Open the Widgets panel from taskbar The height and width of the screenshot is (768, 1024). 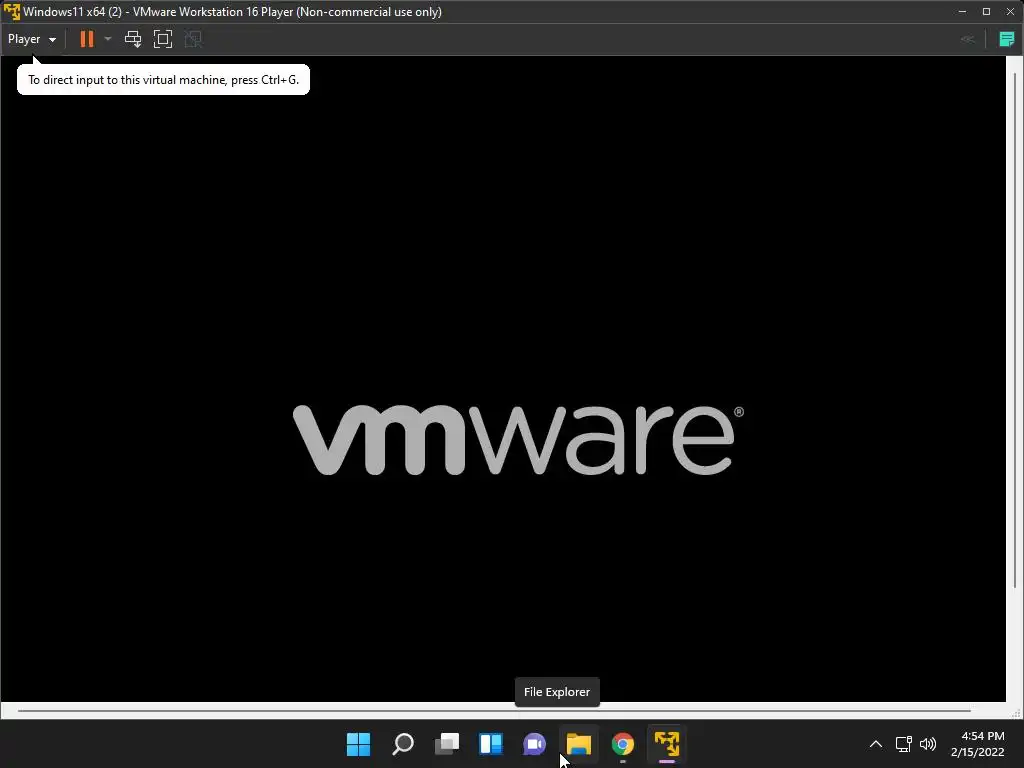pos(490,744)
